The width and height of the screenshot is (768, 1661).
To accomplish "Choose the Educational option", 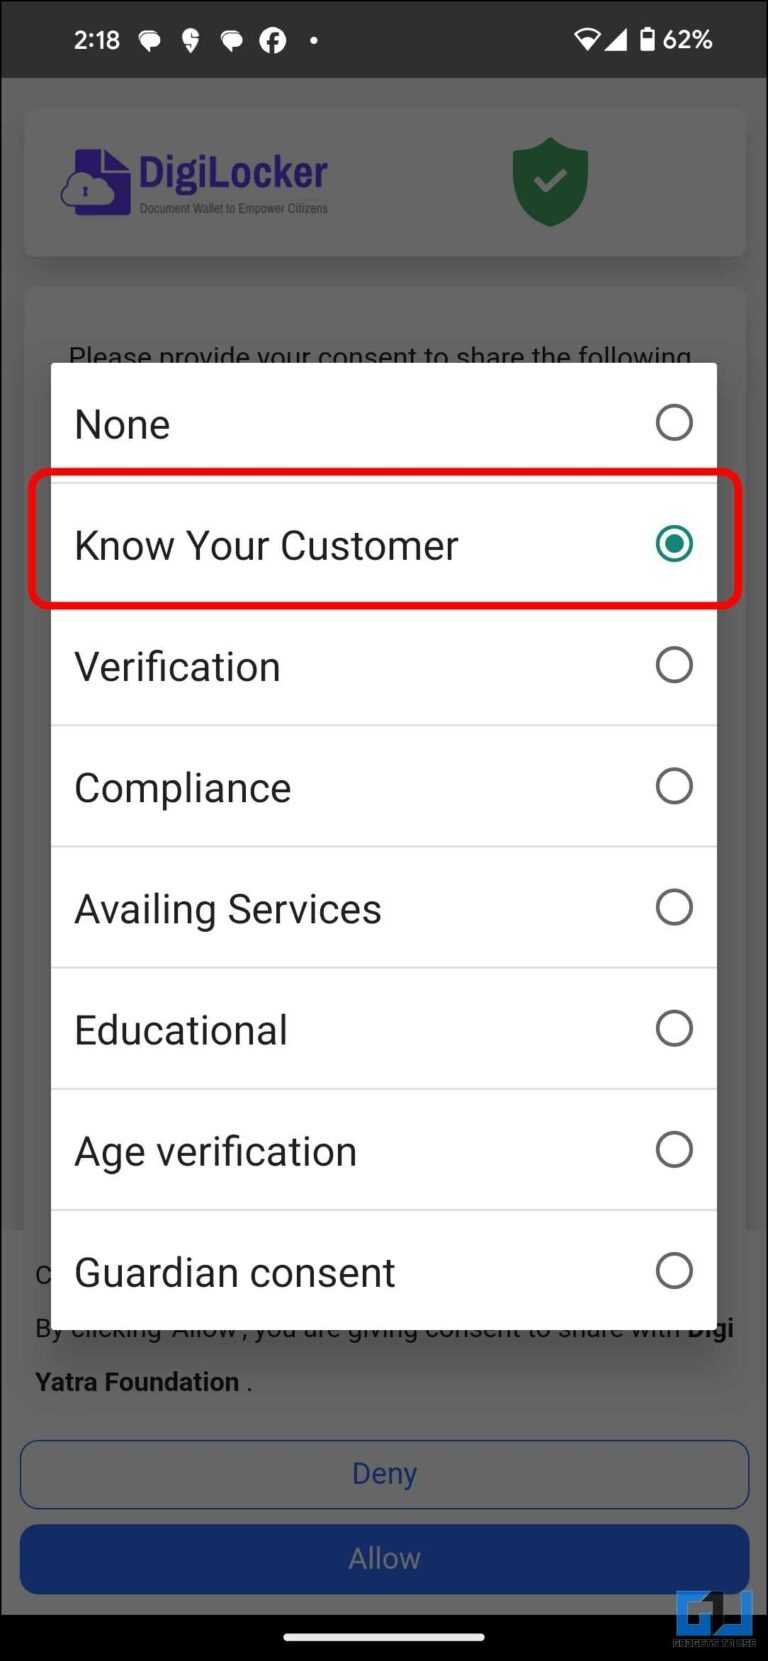I will click(384, 1028).
